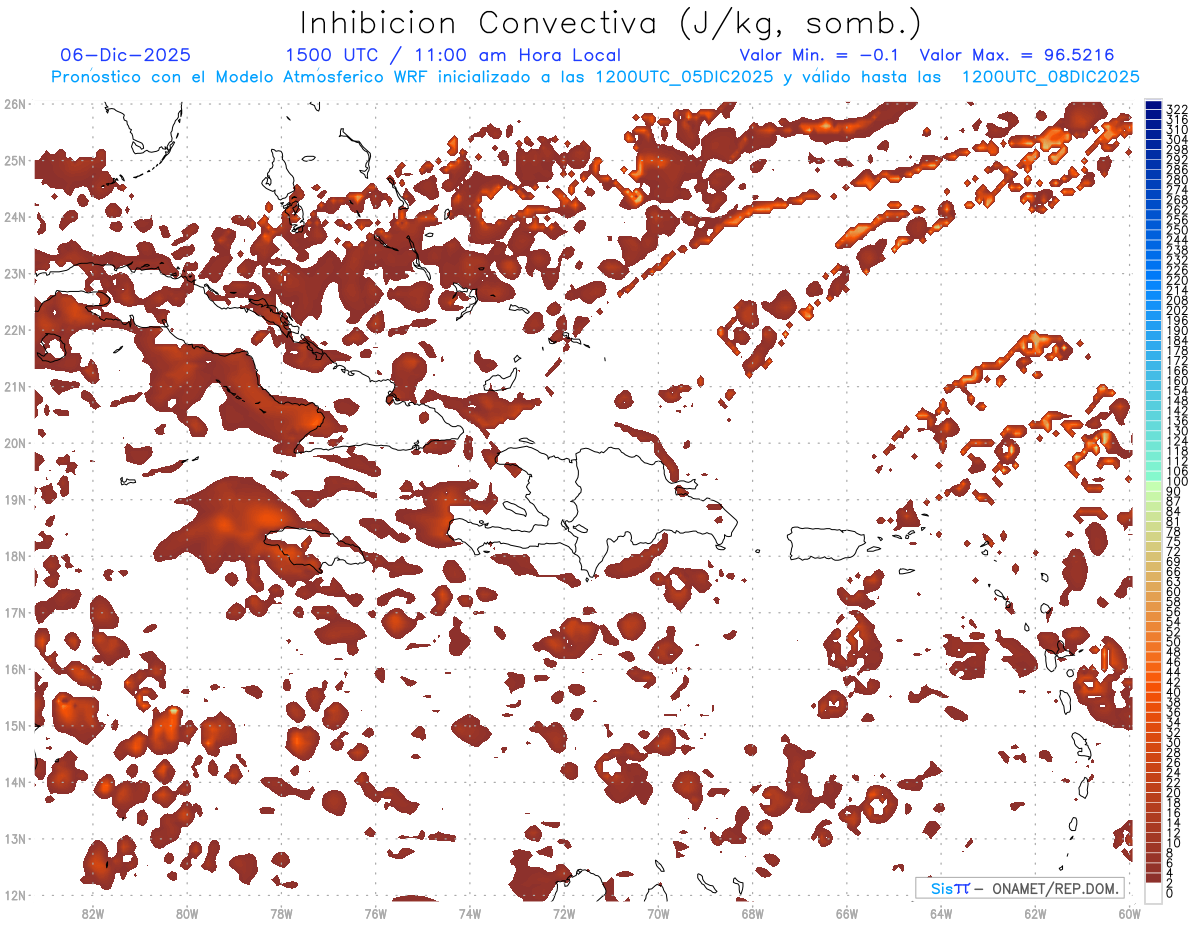The width and height of the screenshot is (1200, 927).
Task: Click the 70W longitude label
Action: point(658,913)
